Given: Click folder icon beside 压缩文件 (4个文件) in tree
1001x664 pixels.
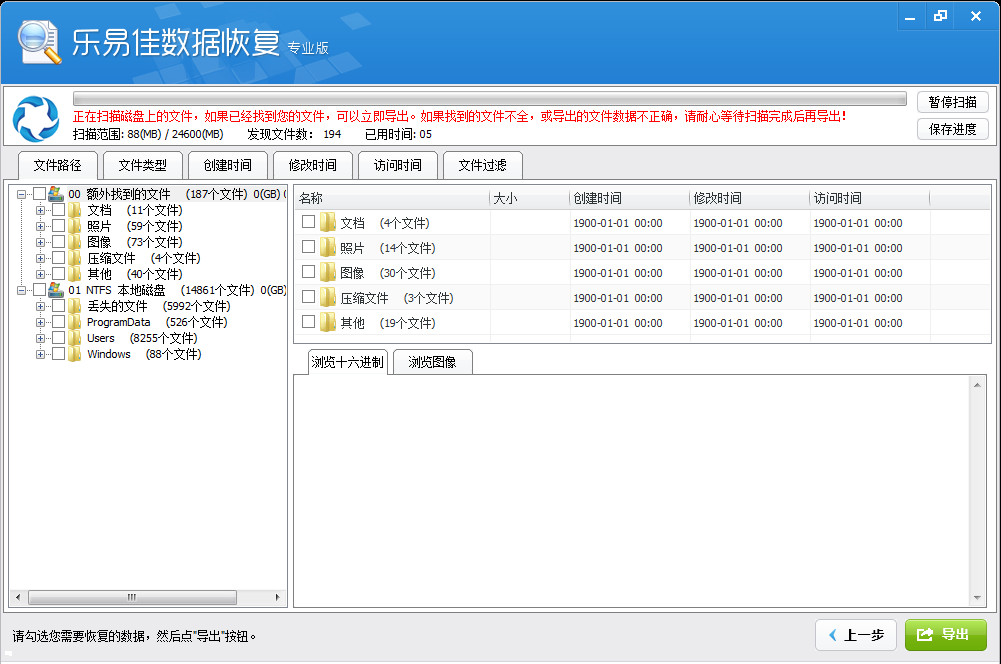Looking at the screenshot, I should pos(75,258).
